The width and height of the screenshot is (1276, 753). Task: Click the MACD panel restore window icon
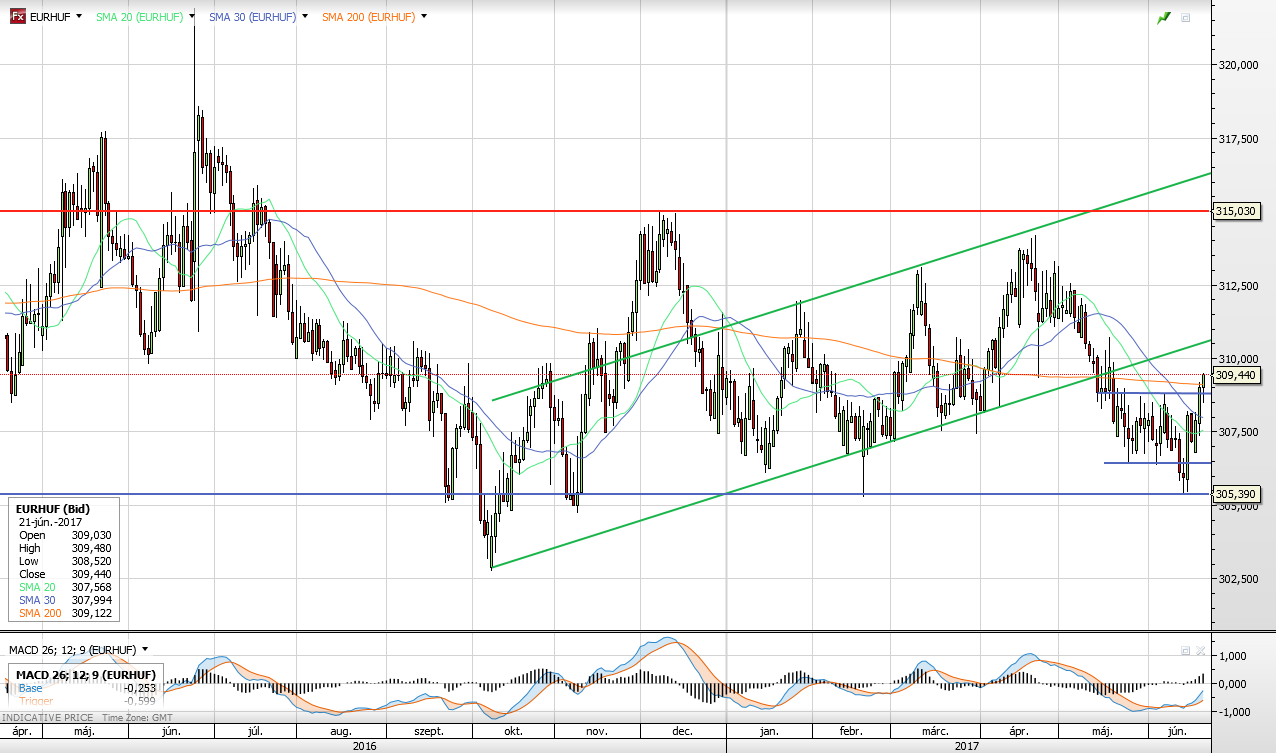(x=1186, y=650)
